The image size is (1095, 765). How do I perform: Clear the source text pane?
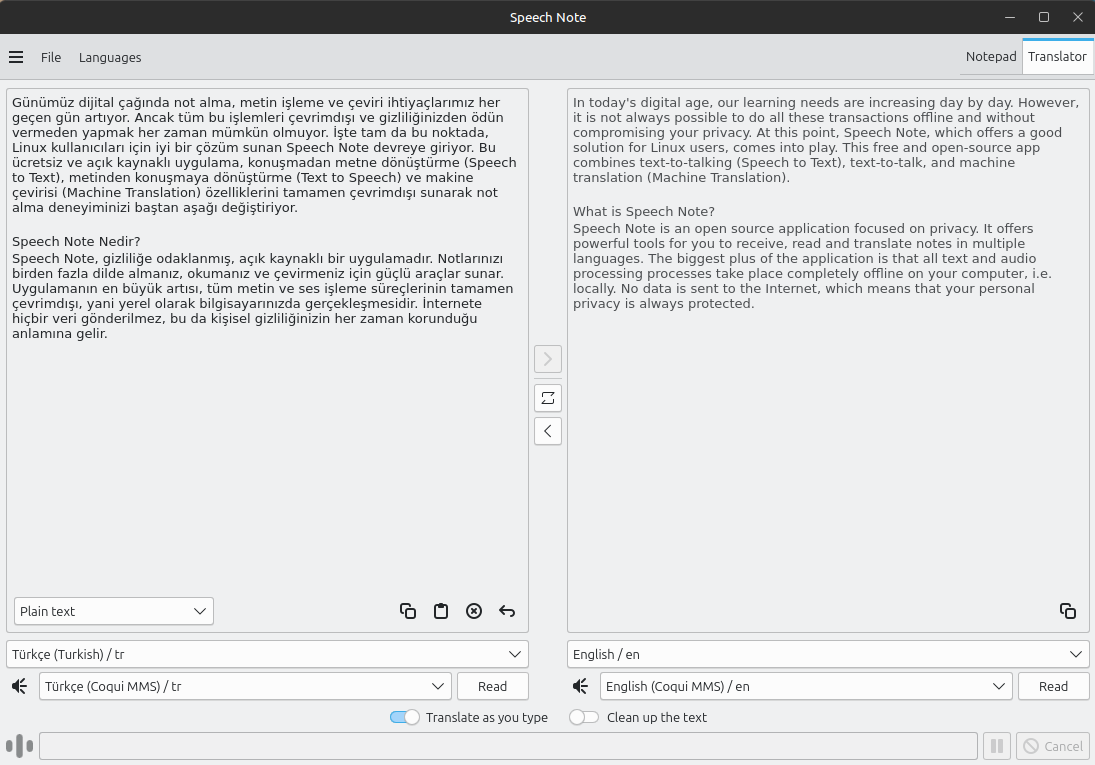coord(474,611)
